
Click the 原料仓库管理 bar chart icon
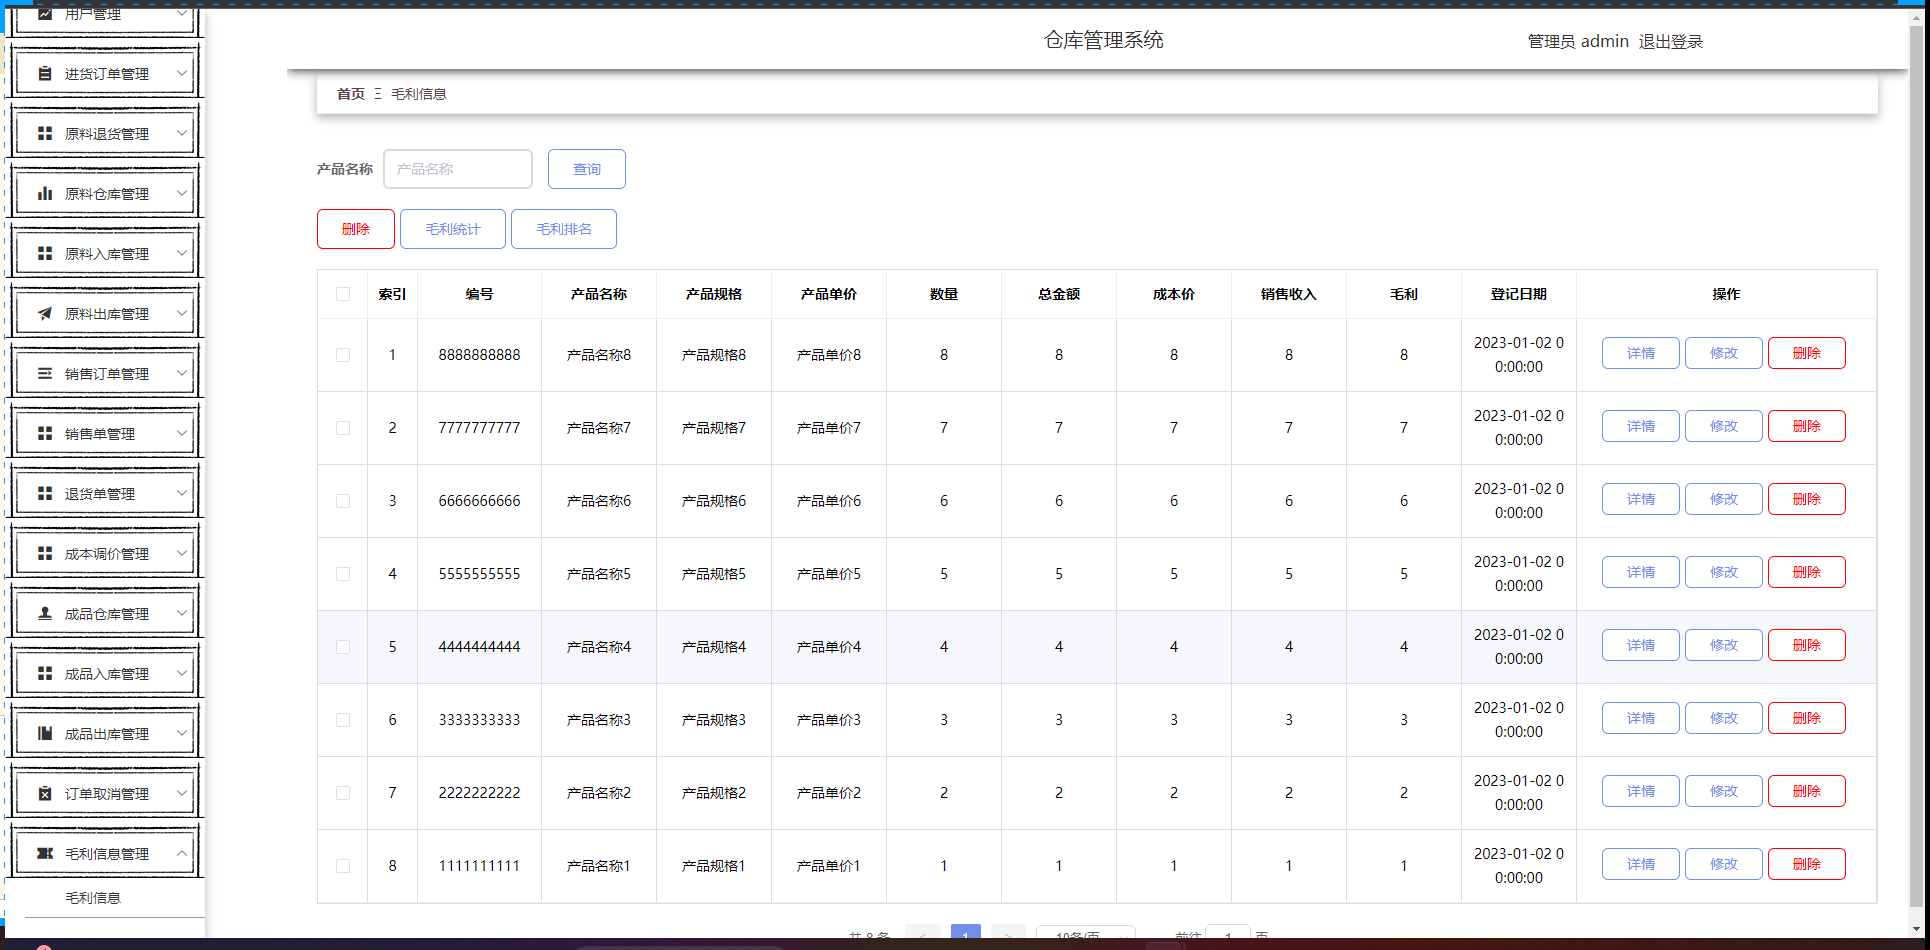click(x=45, y=194)
